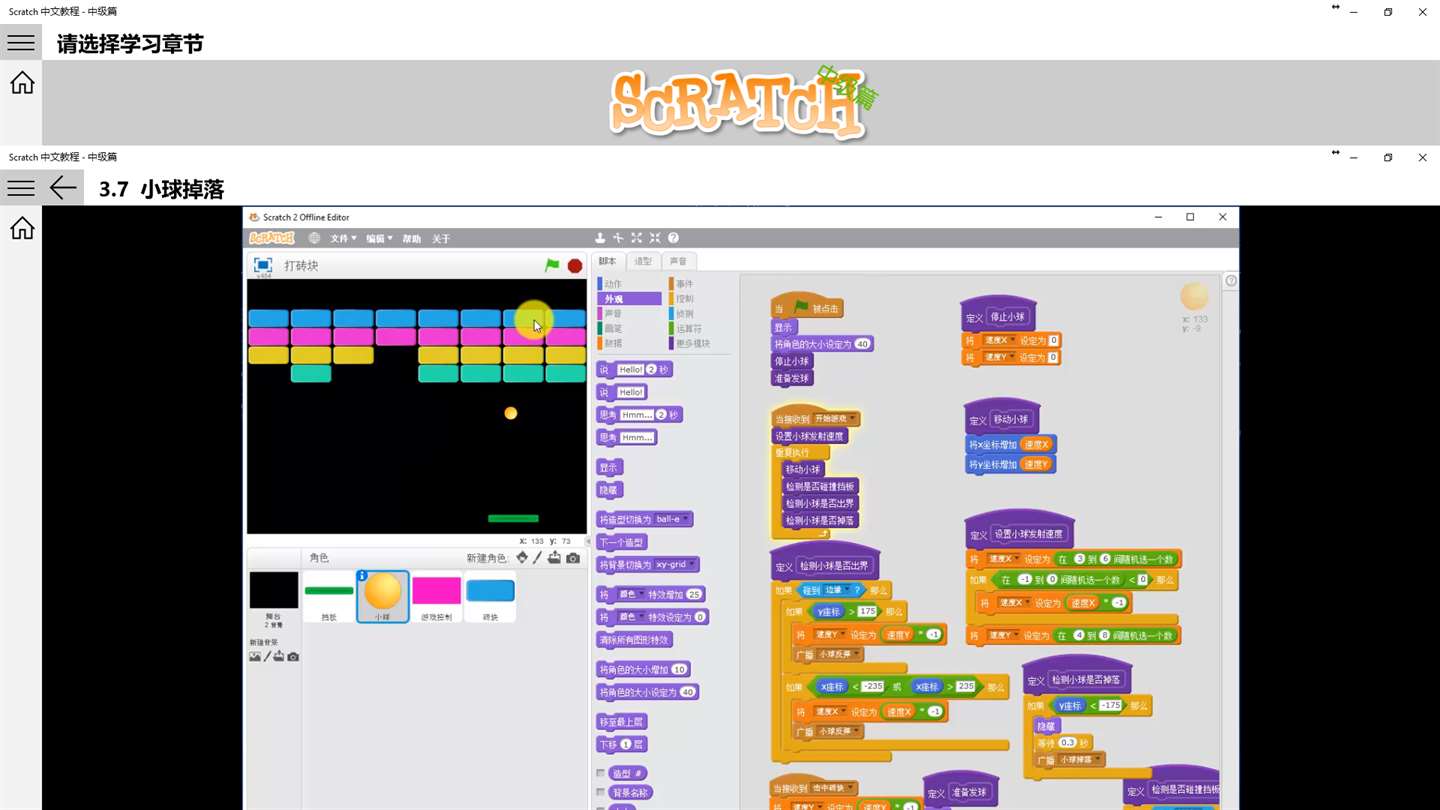Select 更多模块 block category
This screenshot has width=1440, height=810.
pyautogui.click(x=692, y=343)
